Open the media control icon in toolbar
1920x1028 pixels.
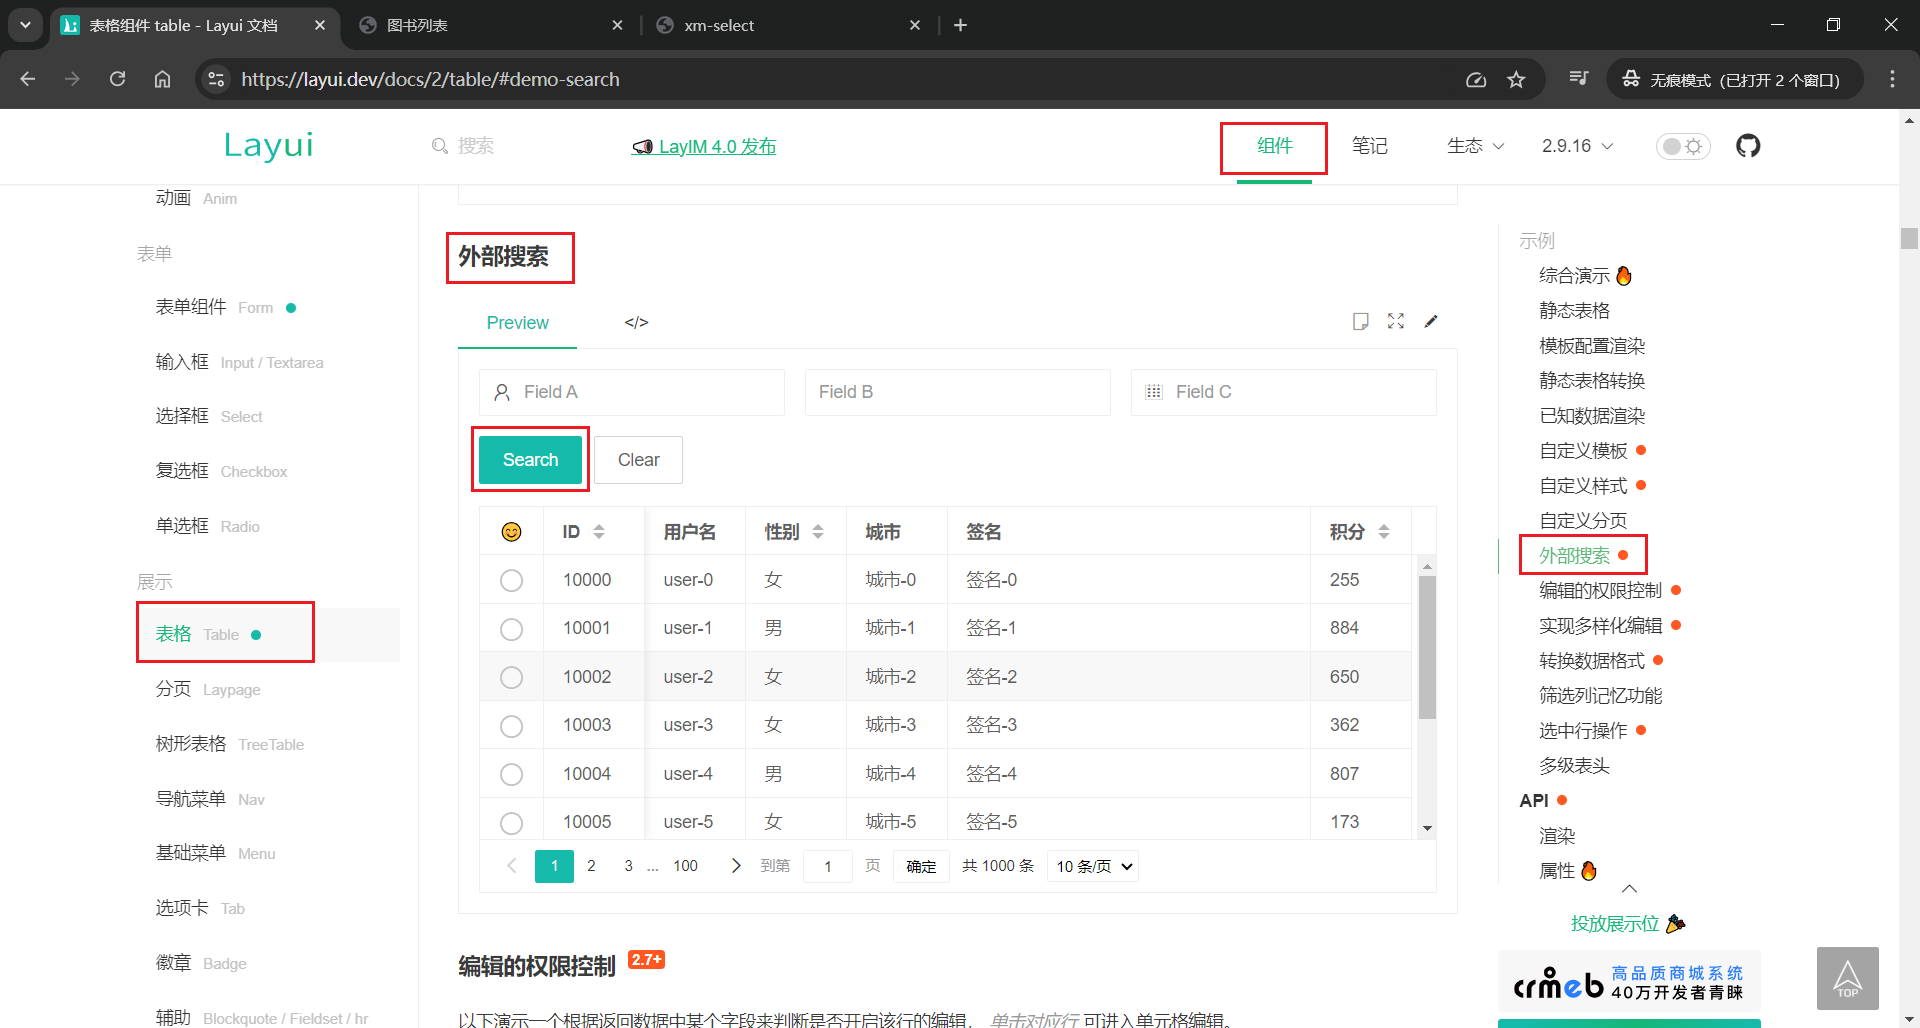[1579, 79]
